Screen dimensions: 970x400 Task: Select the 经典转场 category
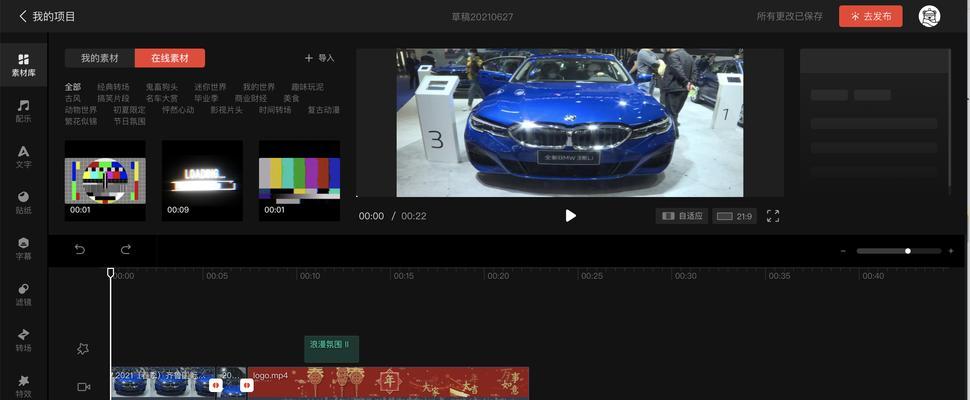pyautogui.click(x=113, y=87)
